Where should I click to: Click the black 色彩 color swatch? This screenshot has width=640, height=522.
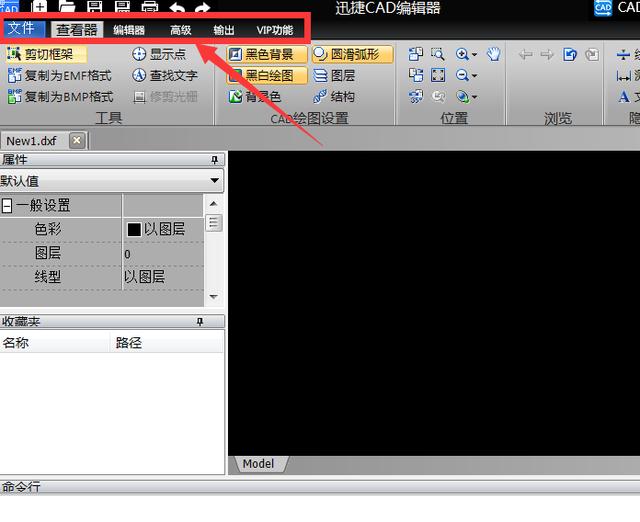(134, 229)
